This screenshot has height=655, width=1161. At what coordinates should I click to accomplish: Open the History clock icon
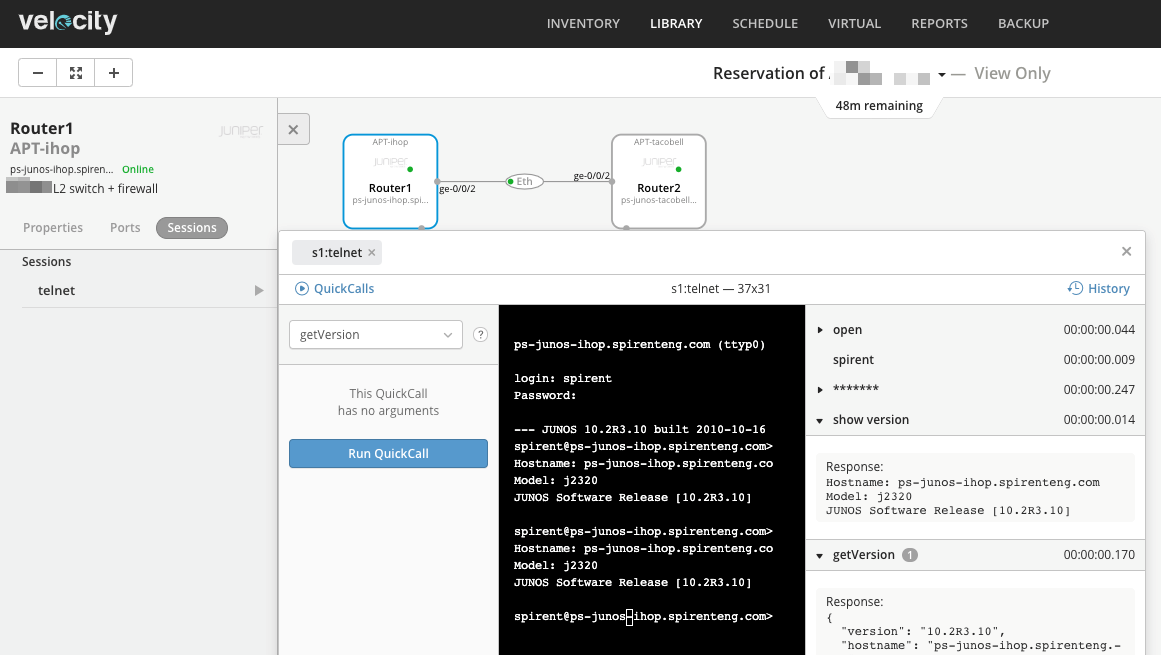point(1075,288)
